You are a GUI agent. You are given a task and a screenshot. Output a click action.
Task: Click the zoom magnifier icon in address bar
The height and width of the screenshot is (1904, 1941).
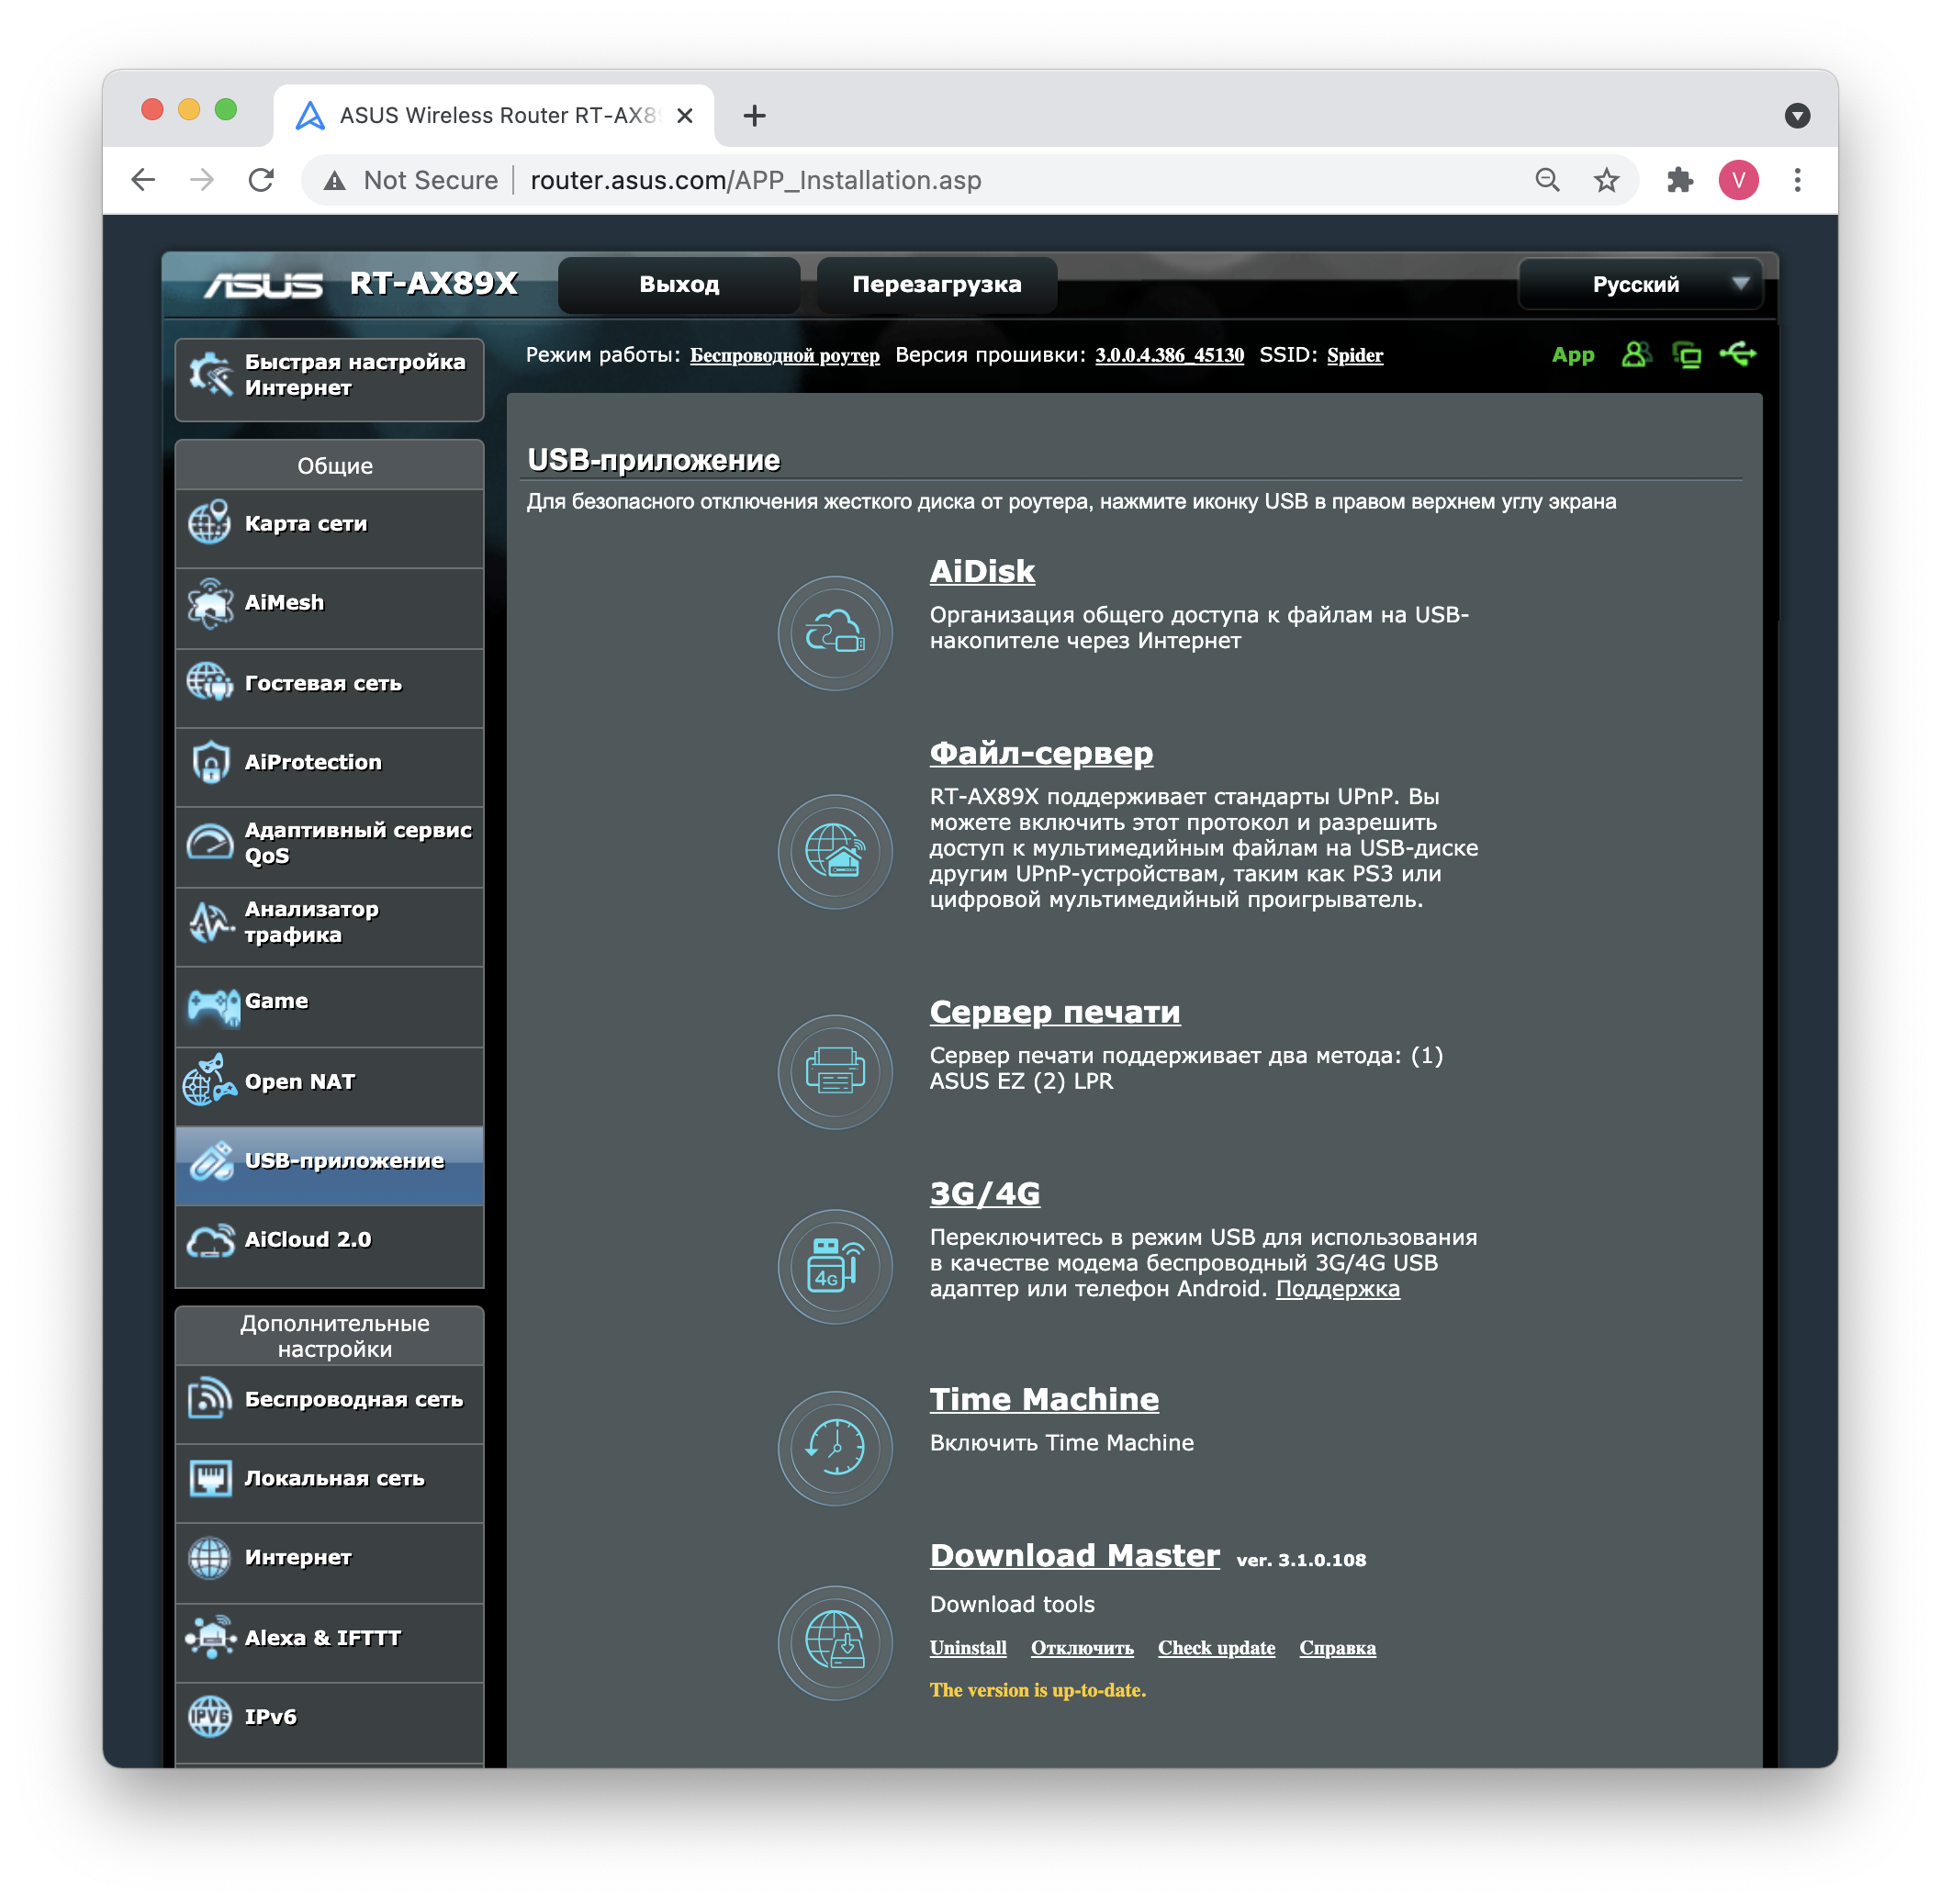click(x=1547, y=180)
